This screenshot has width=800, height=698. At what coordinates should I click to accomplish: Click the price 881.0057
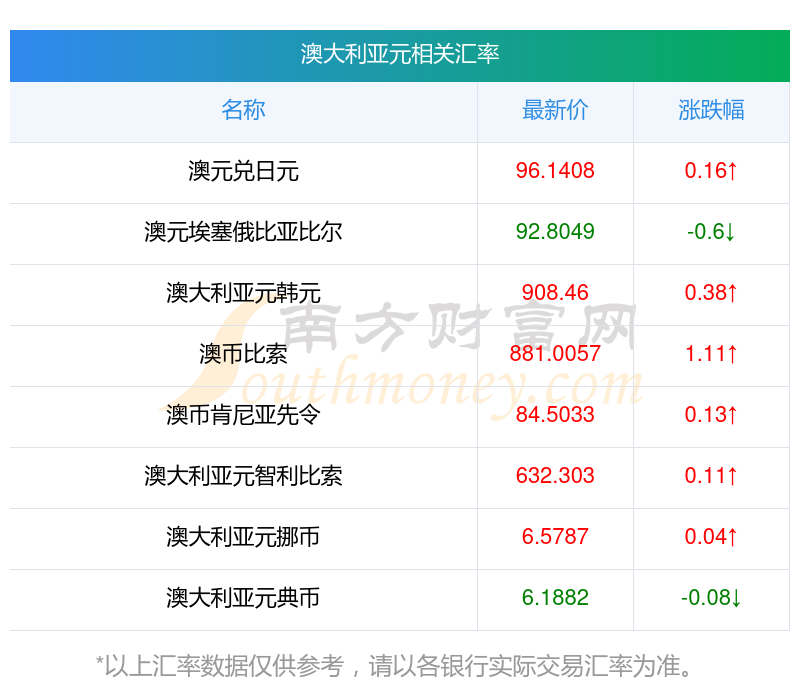[555, 354]
